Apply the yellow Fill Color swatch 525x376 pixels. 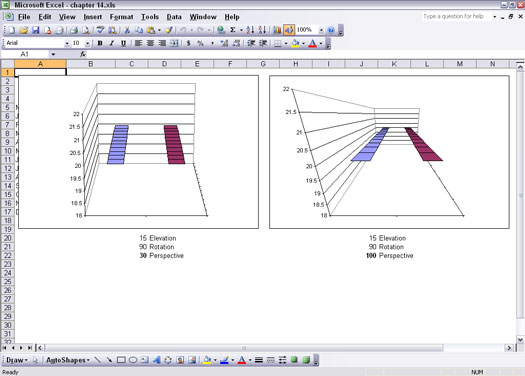tap(295, 43)
